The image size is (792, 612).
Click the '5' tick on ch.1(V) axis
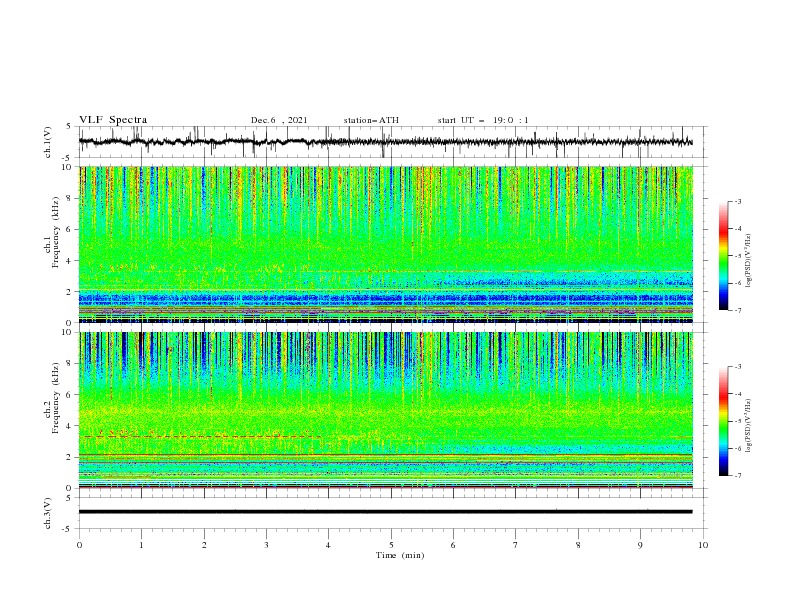point(70,127)
